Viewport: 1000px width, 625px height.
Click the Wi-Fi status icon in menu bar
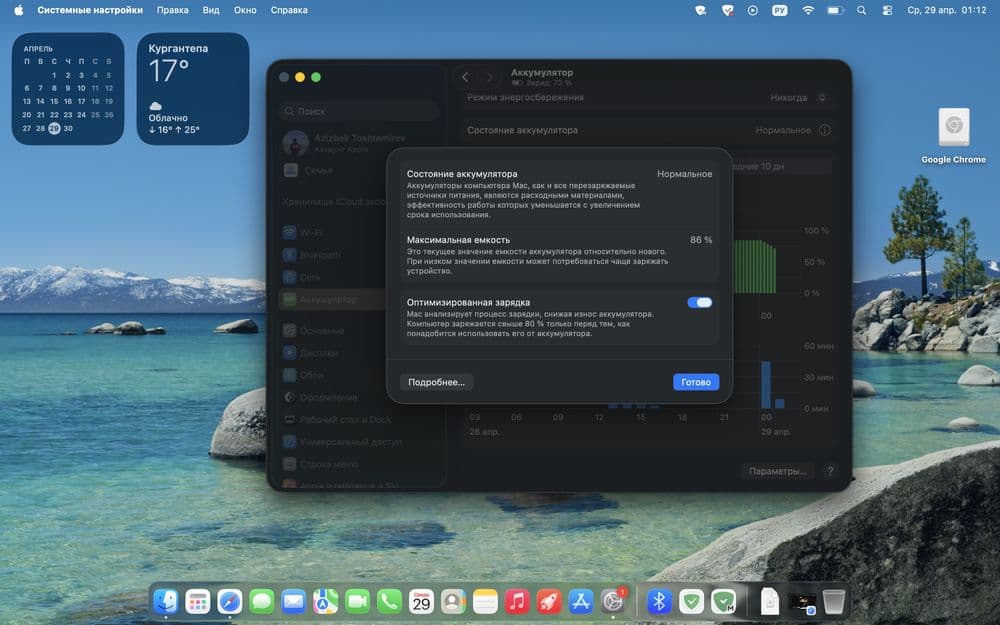[x=808, y=10]
